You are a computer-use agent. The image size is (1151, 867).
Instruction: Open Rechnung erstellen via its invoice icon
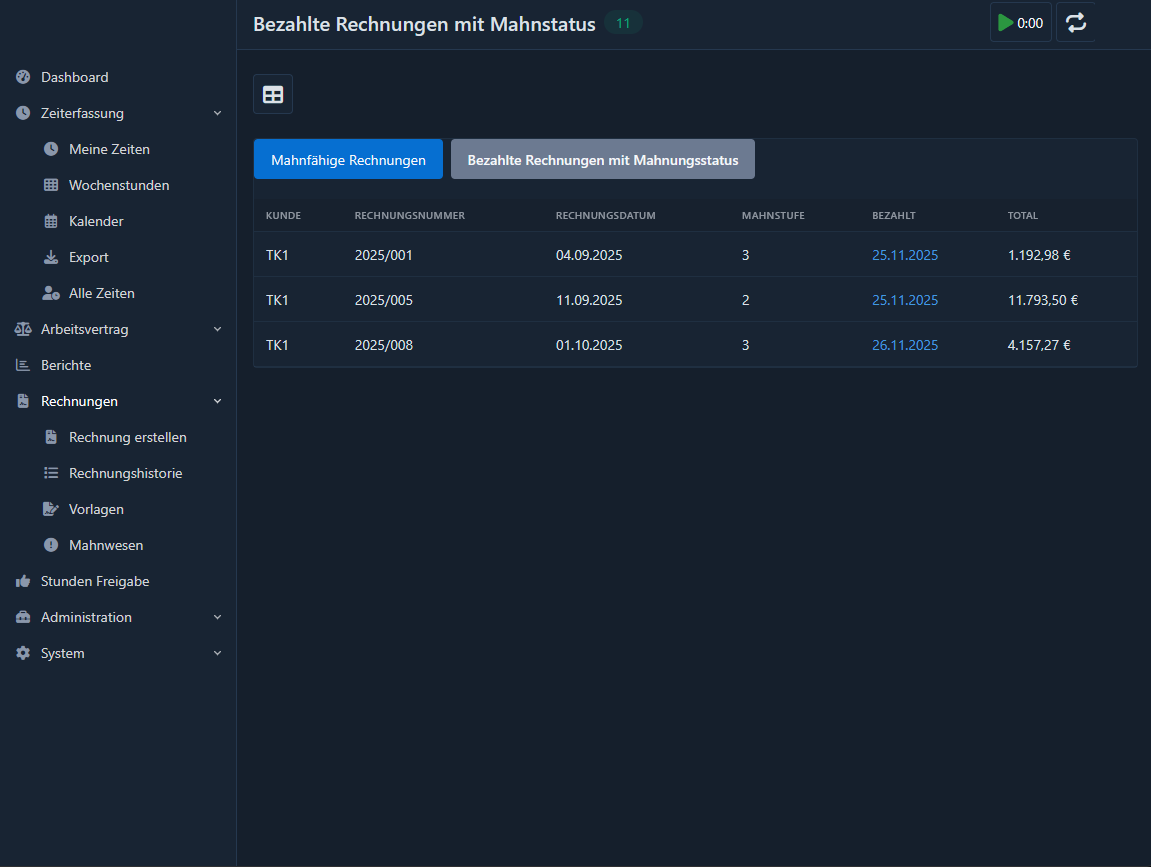[x=50, y=437]
